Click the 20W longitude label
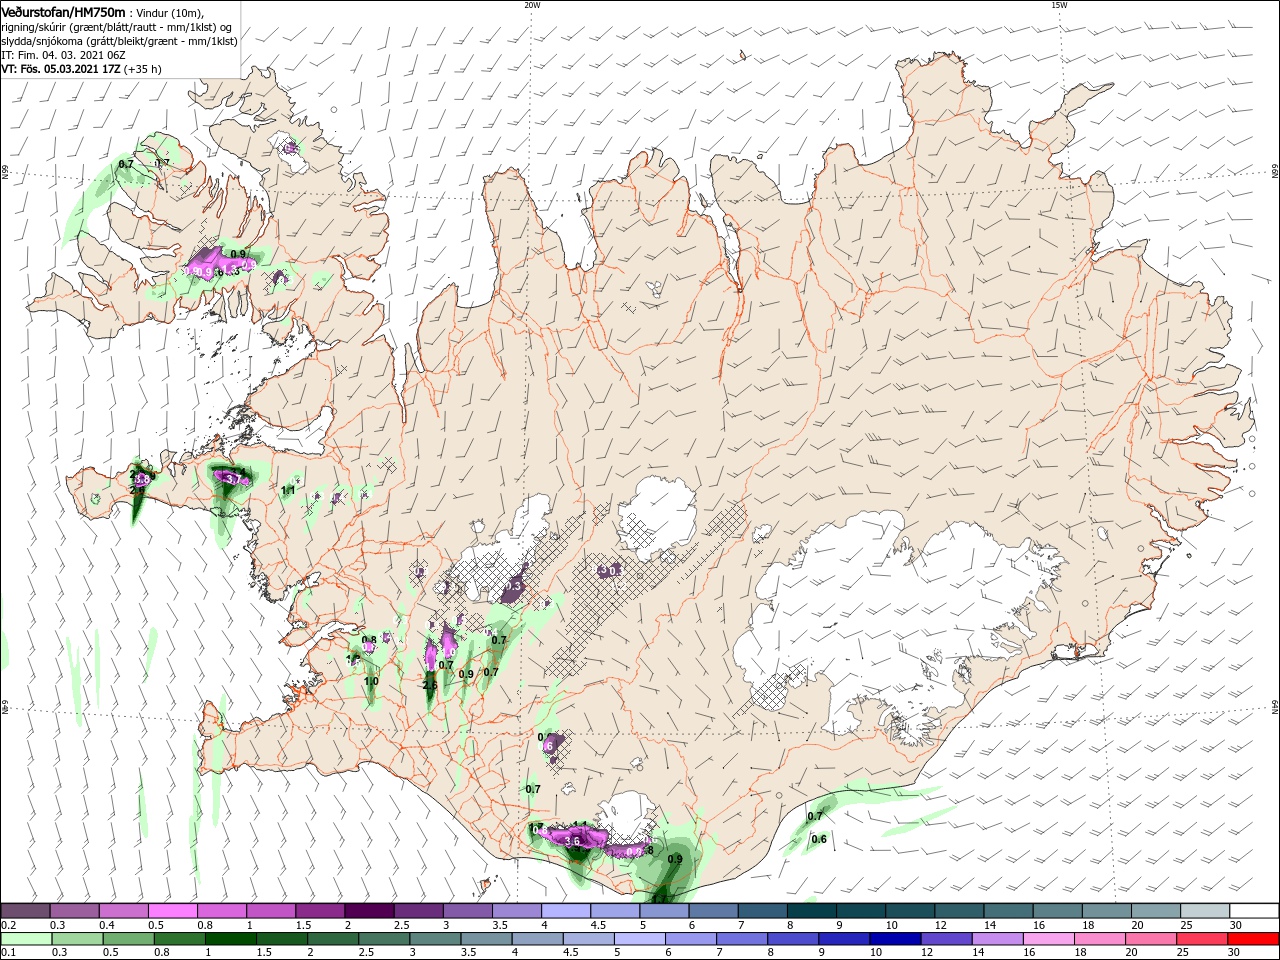This screenshot has width=1280, height=960. 532,5
